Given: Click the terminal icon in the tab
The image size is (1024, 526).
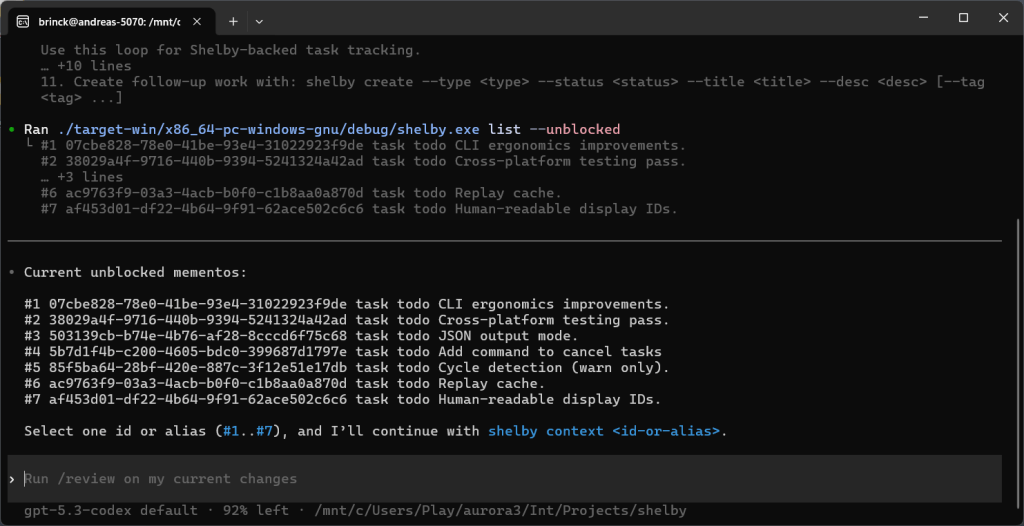Looking at the screenshot, I should pyautogui.click(x=23, y=20).
